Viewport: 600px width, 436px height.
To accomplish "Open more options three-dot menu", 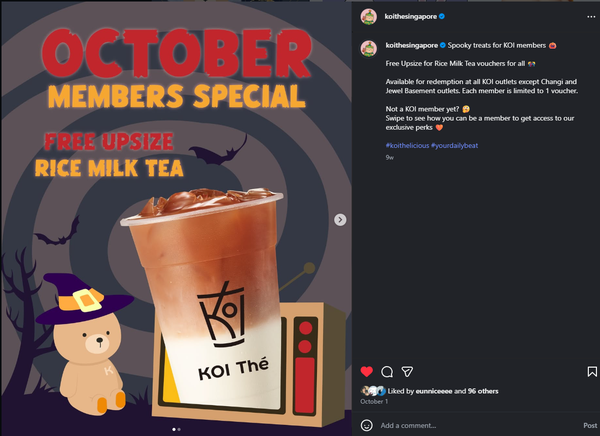I will (x=591, y=17).
